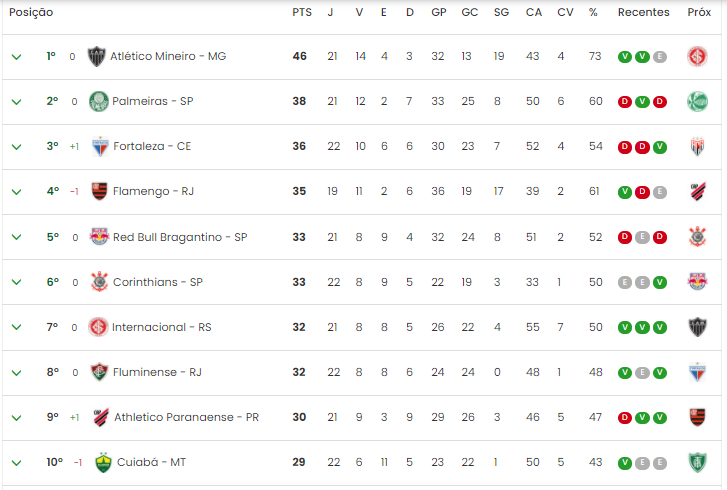
Task: Expand the Atlético Mineiro row chevron
Action: [x=17, y=57]
